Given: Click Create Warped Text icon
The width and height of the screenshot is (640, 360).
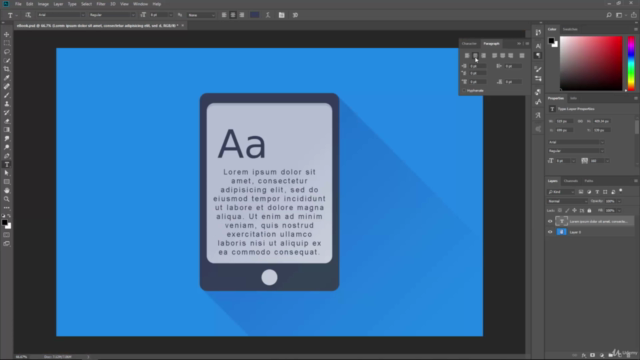Looking at the screenshot, I should point(268,15).
